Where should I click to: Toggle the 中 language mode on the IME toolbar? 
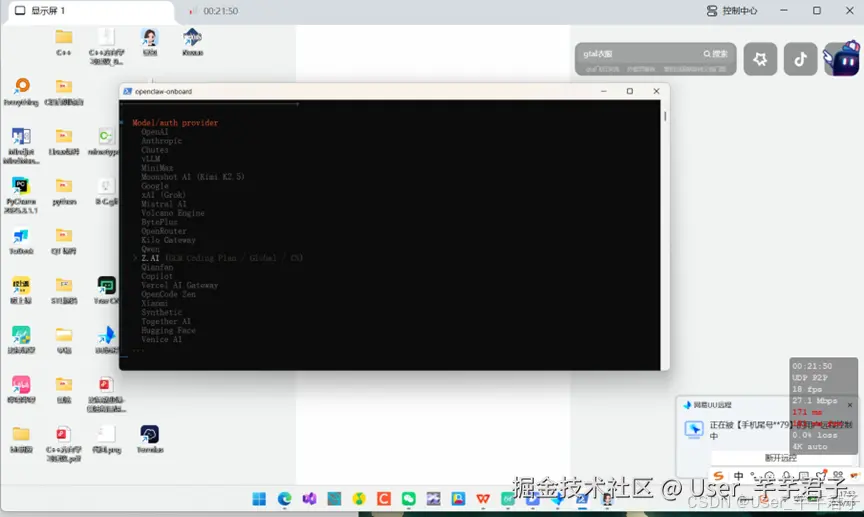738,476
